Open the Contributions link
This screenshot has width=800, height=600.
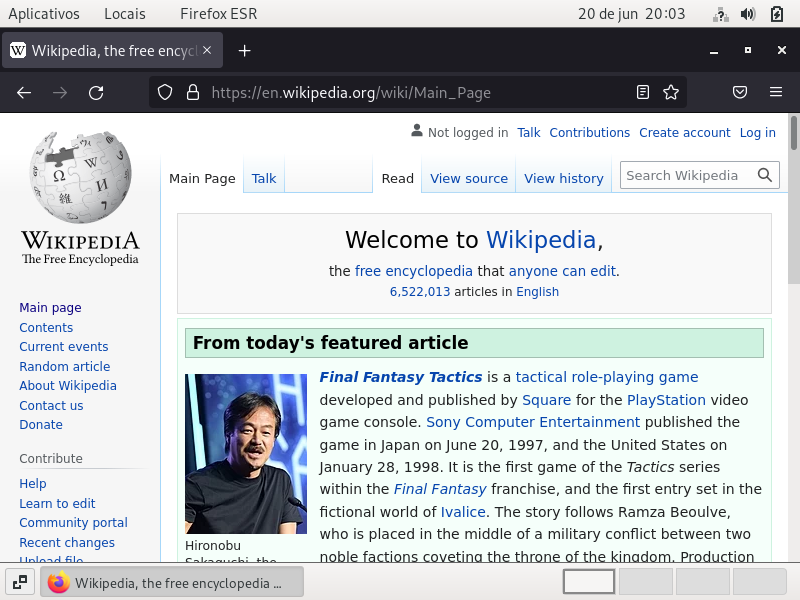click(589, 133)
